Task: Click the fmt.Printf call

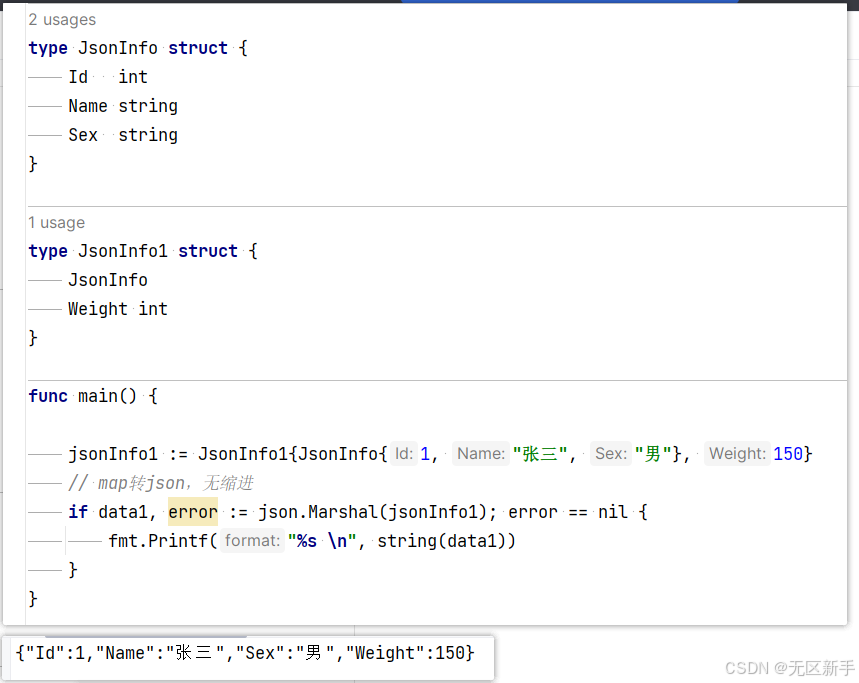Action: (163, 541)
